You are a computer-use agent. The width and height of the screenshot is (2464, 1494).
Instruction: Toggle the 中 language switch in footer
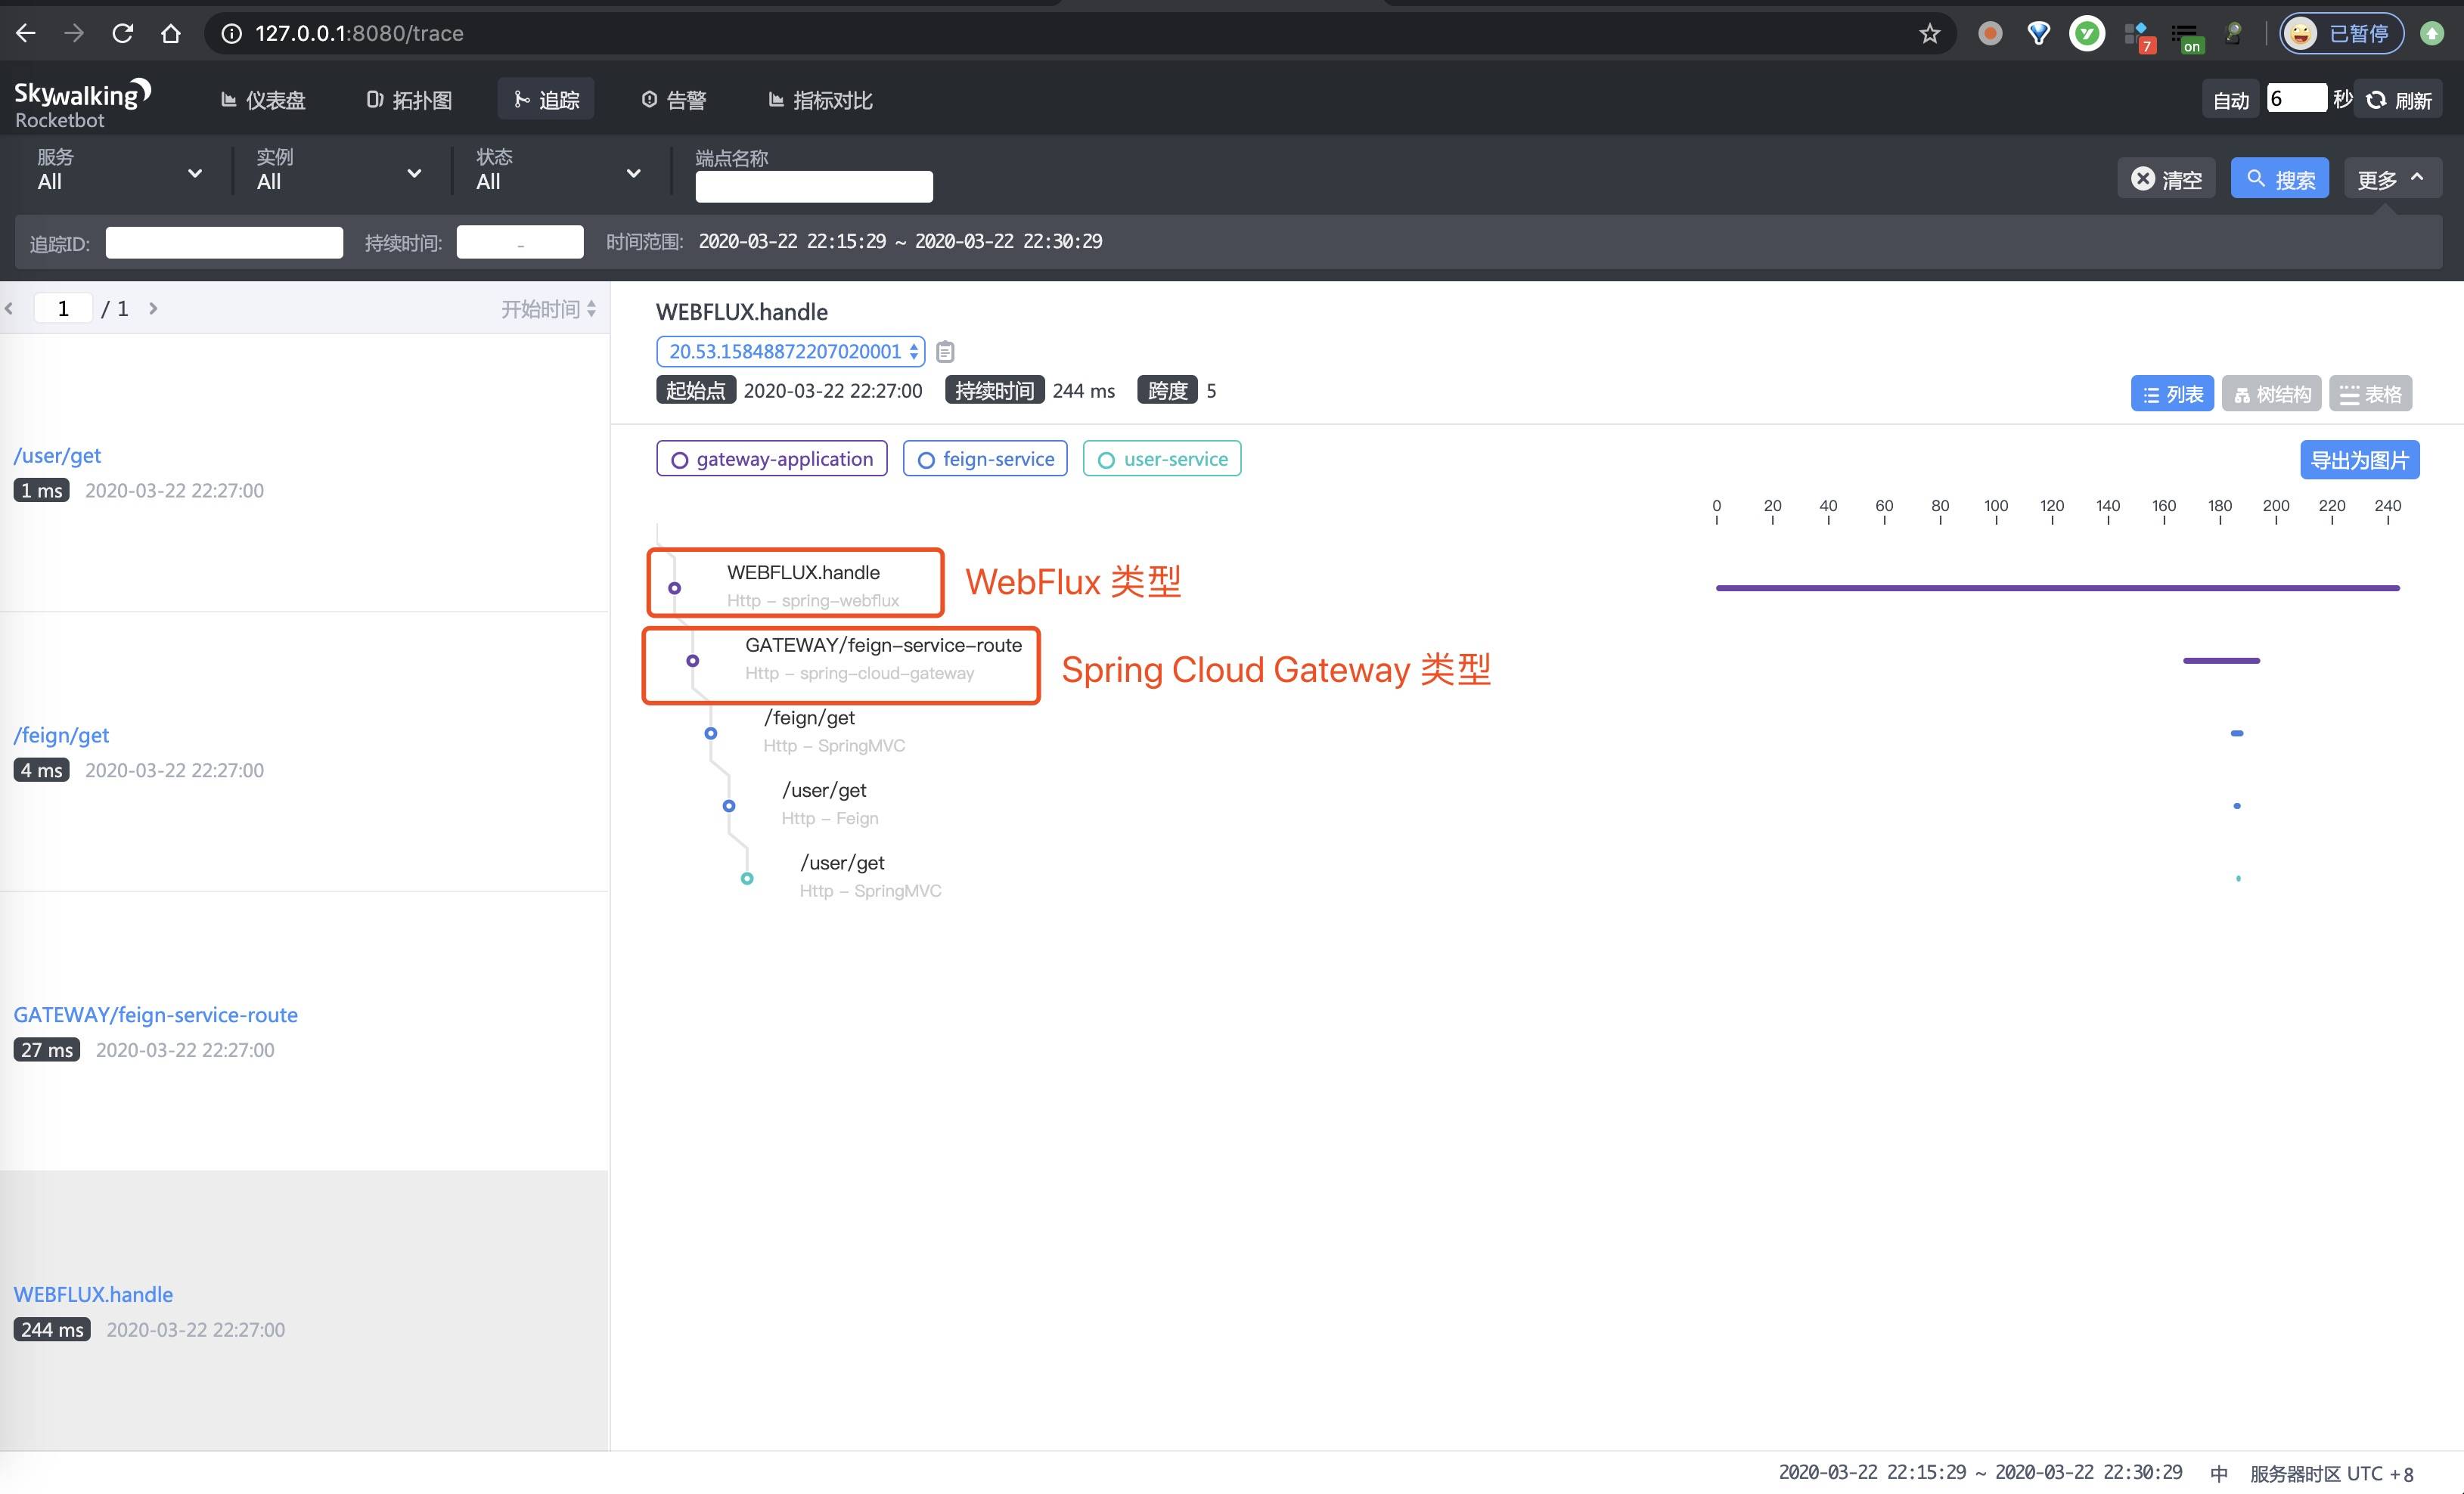[2219, 1474]
